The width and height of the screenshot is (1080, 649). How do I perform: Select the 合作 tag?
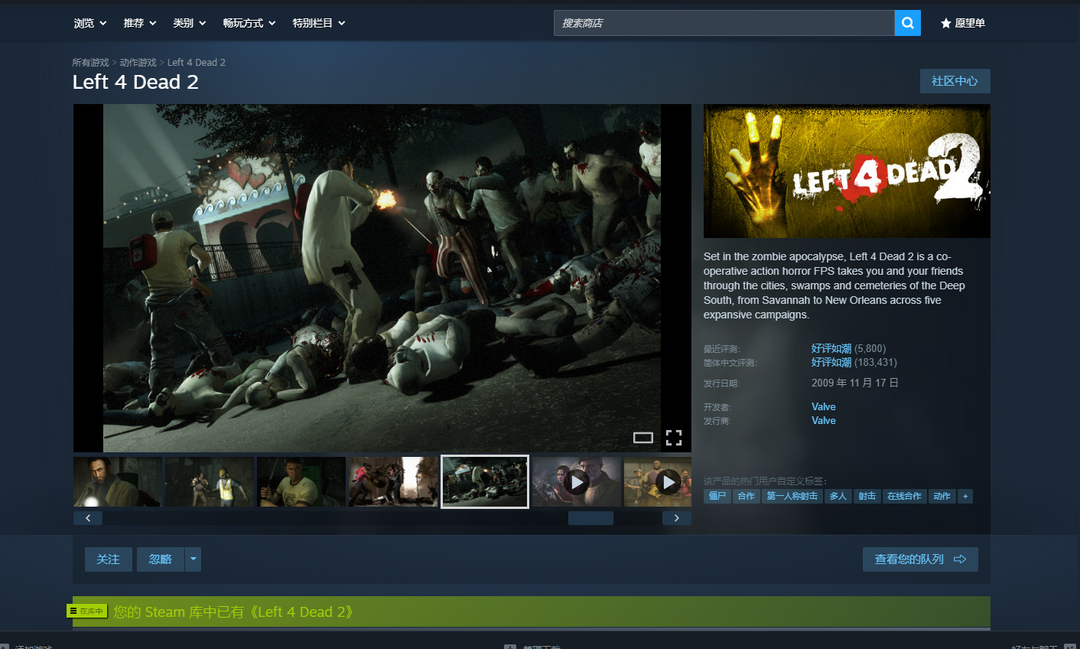[746, 496]
